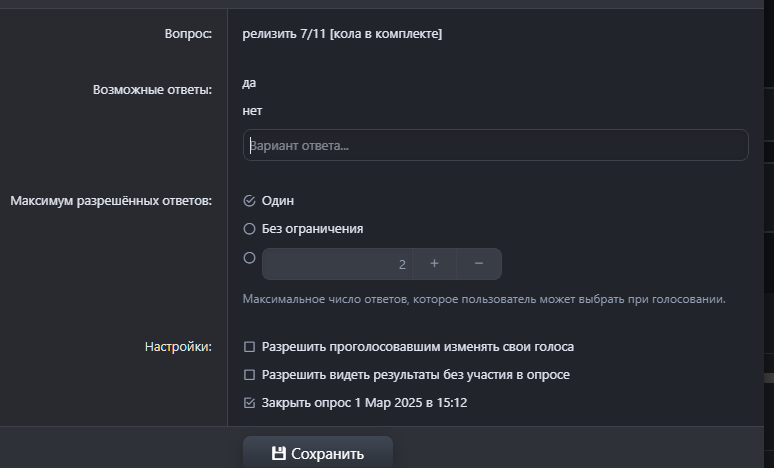774x468 pixels.
Task: Click the Максимальное число ответов hint text
Action: (x=483, y=299)
